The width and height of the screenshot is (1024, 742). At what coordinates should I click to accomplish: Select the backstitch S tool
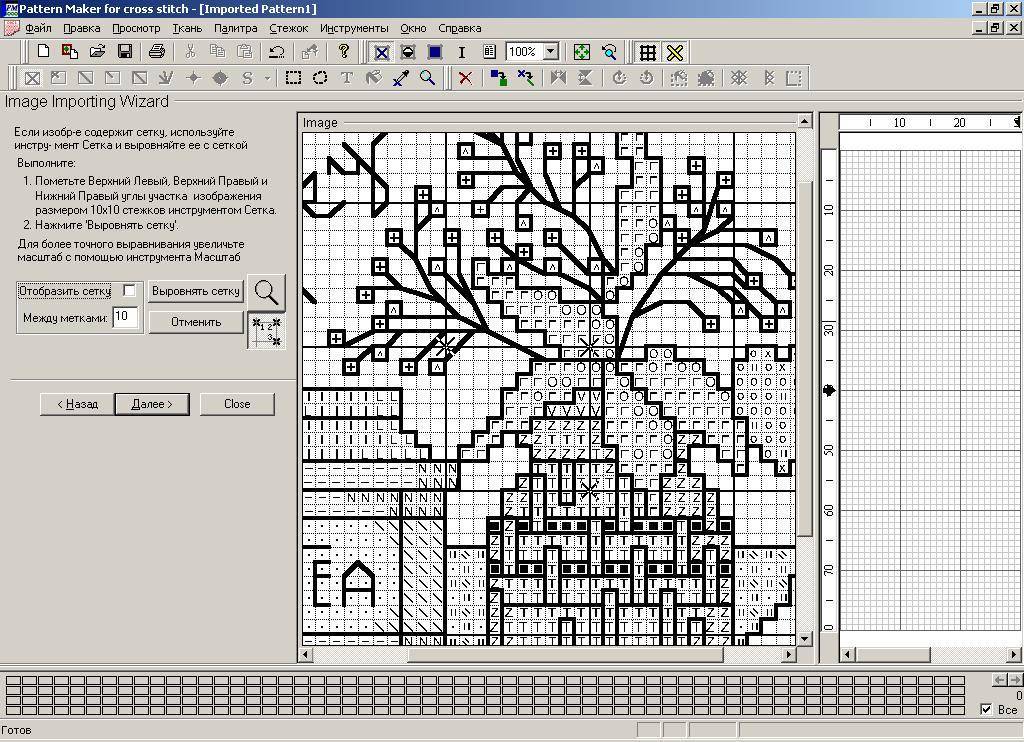247,78
